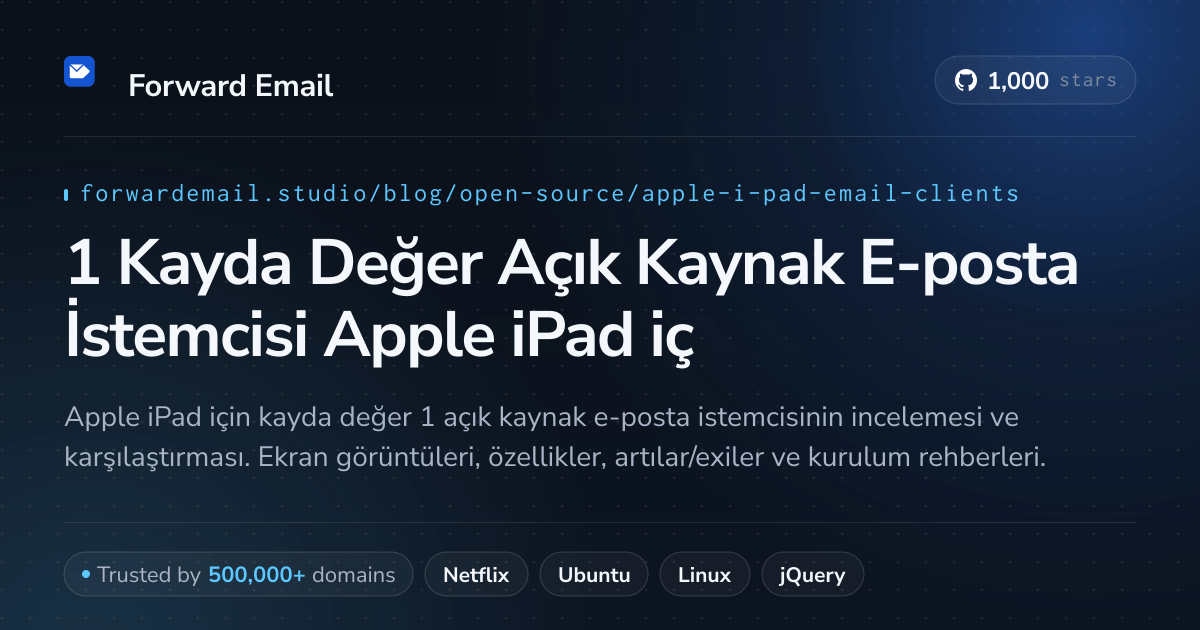Click the GitHub octocat icon
The image size is (1200, 630).
(x=966, y=81)
